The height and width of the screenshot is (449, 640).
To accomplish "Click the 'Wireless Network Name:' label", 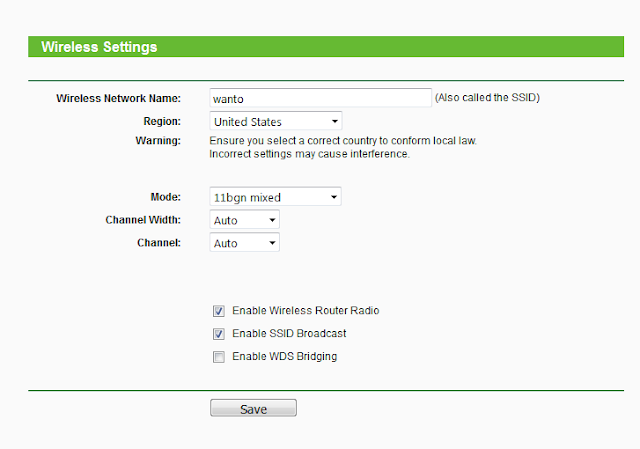I will pos(118,98).
